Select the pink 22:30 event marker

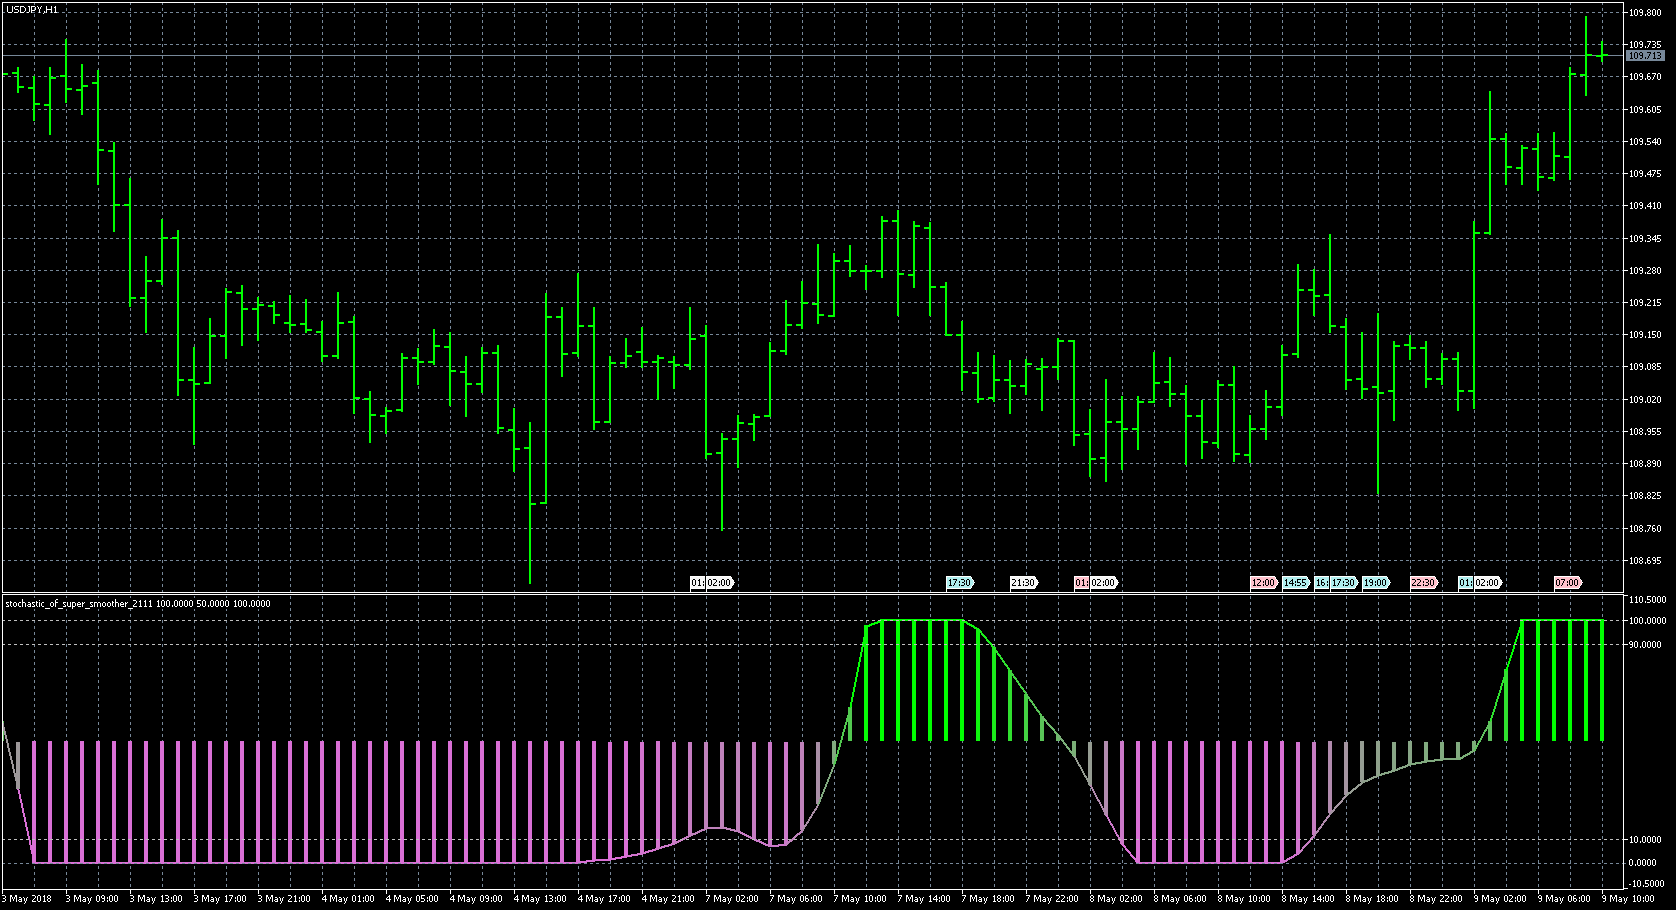(x=1423, y=583)
